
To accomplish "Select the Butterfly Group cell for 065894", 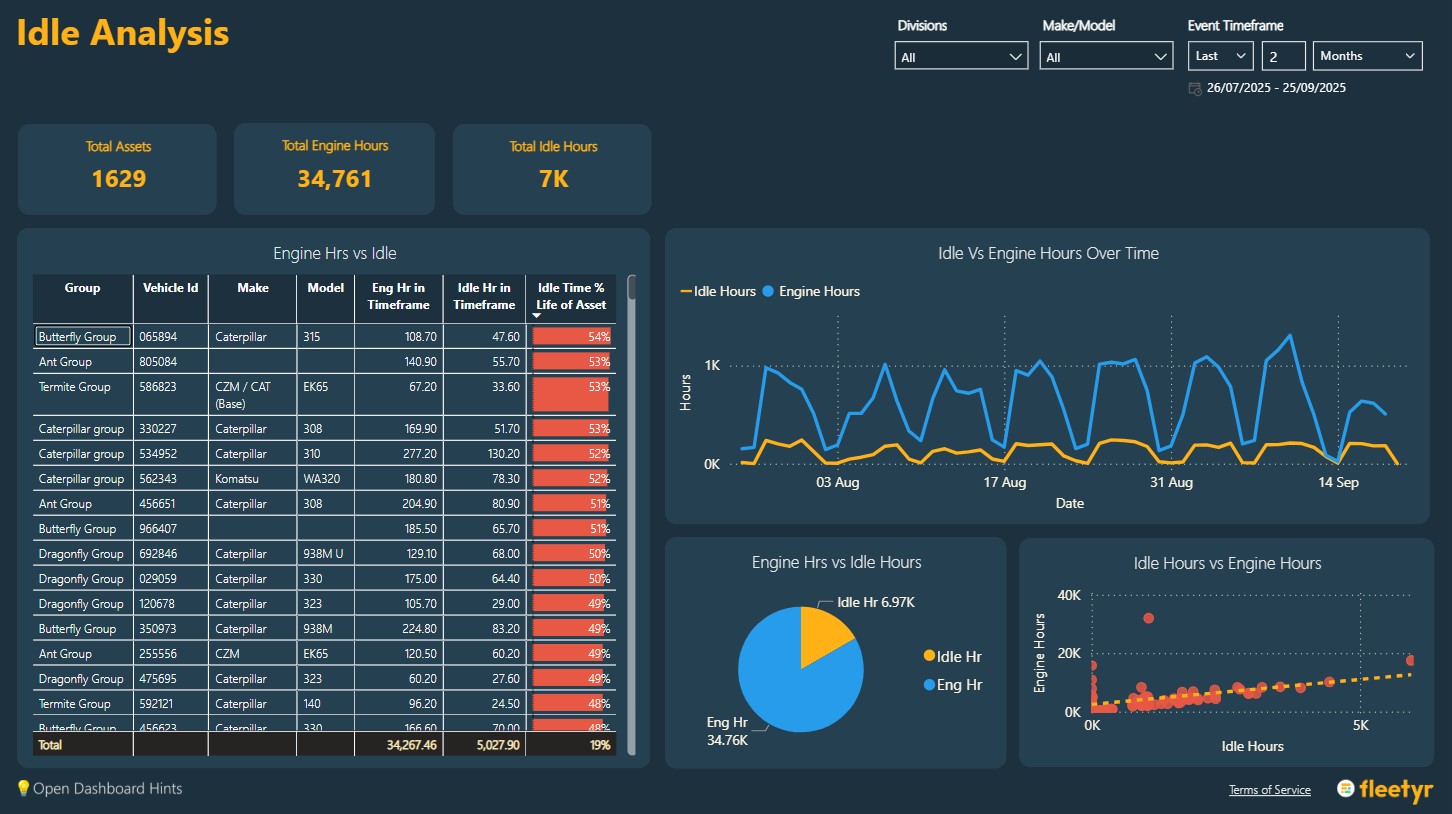I will (x=83, y=337).
